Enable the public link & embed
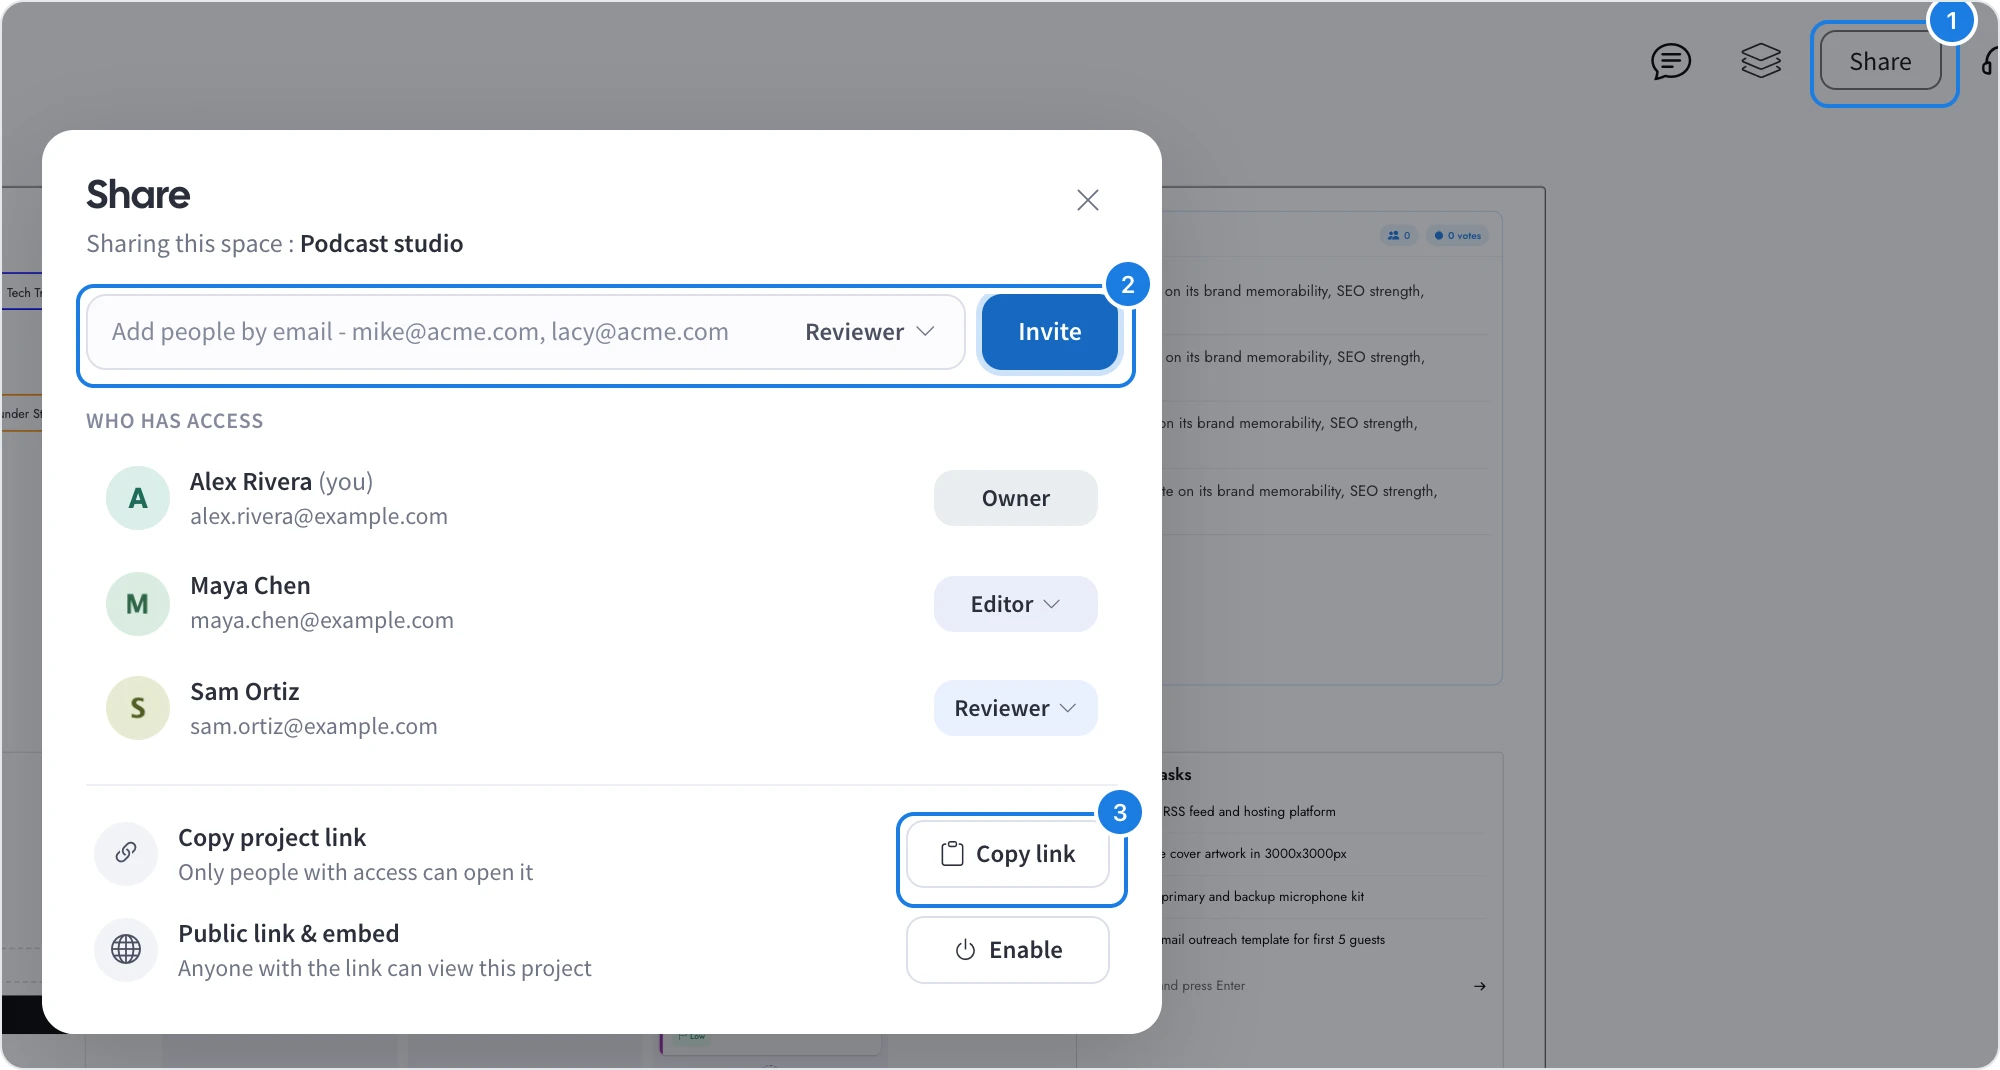 pyautogui.click(x=1008, y=950)
